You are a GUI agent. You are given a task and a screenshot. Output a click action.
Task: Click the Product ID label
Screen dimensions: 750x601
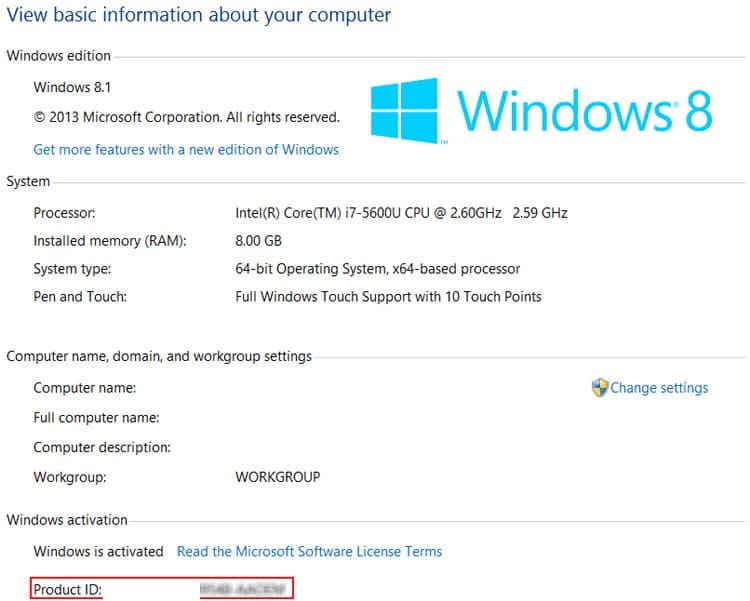68,590
